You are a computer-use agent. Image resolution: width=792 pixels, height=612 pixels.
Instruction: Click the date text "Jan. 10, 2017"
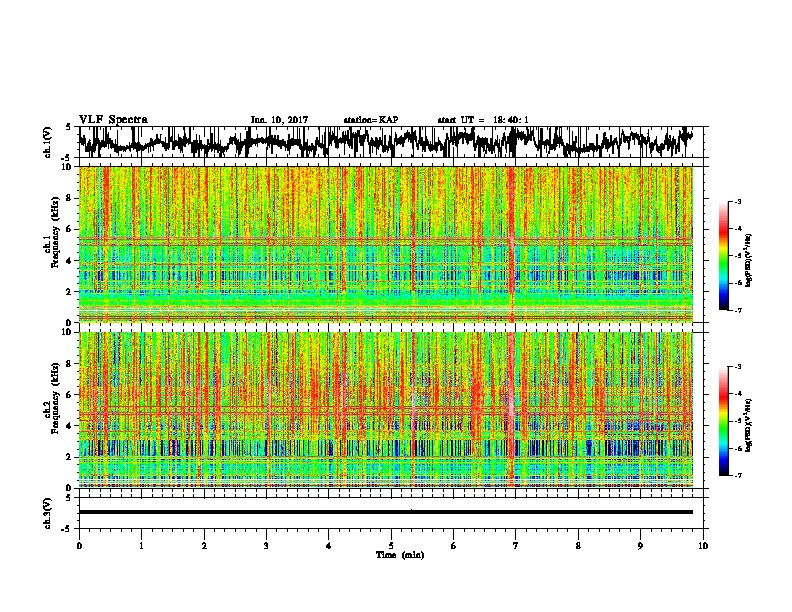pos(279,120)
